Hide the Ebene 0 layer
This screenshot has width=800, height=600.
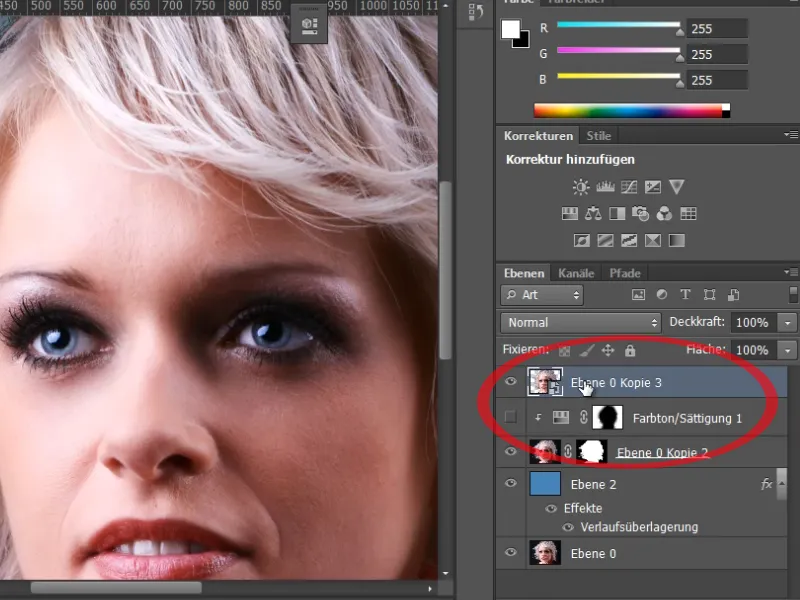click(511, 552)
